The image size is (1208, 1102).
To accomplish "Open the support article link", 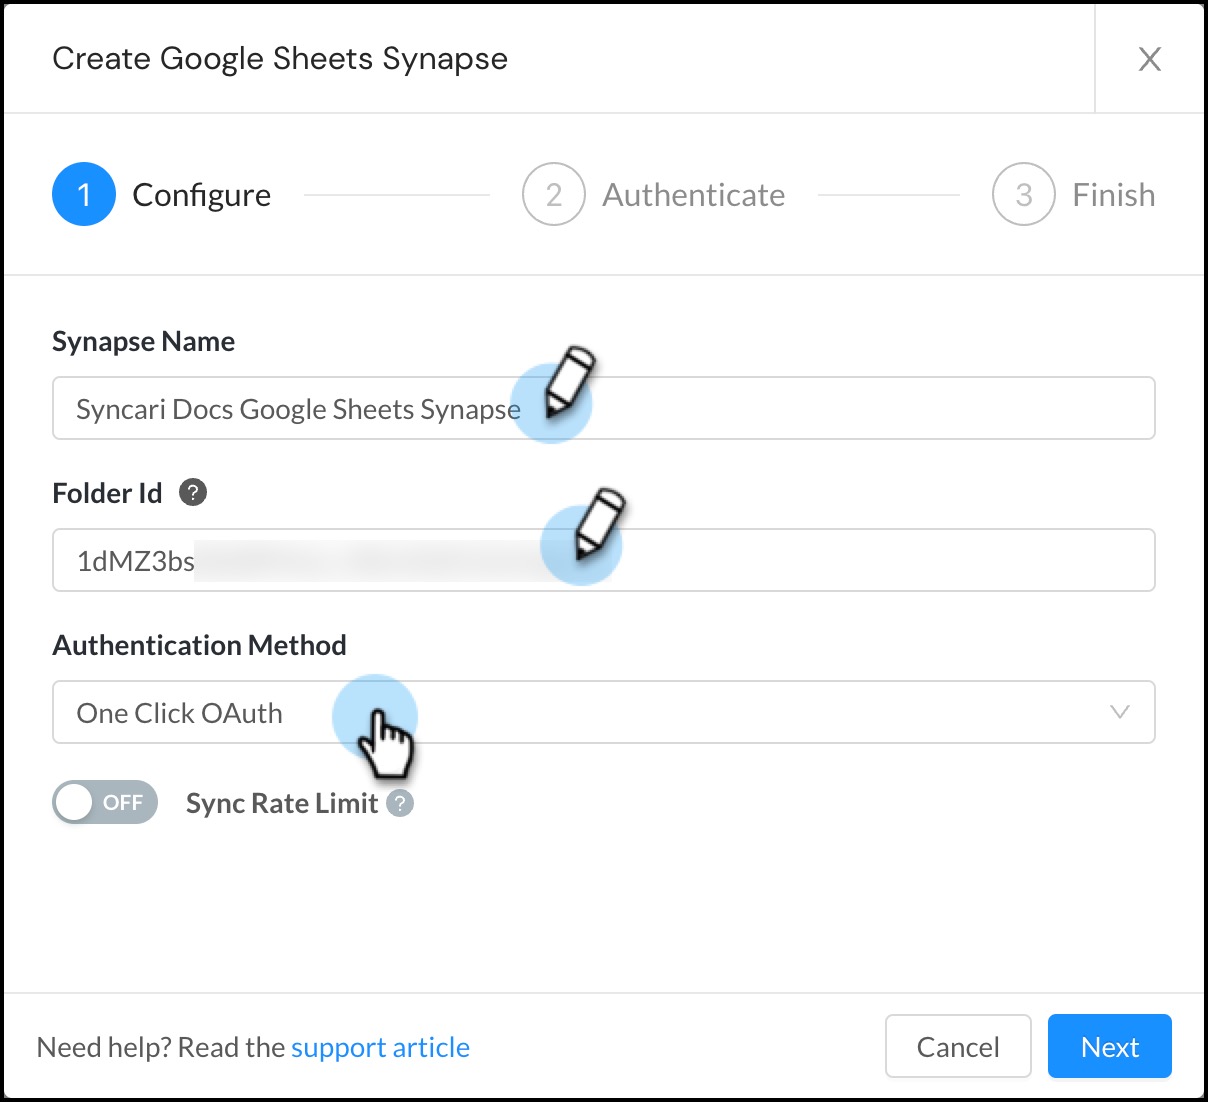I will (x=380, y=1046).
